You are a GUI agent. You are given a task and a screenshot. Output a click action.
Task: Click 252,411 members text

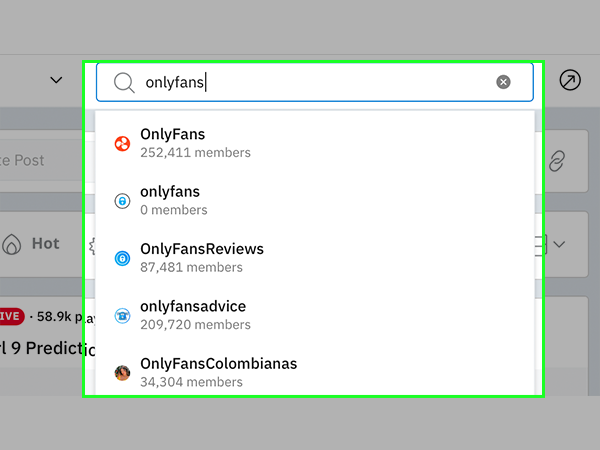[195, 153]
